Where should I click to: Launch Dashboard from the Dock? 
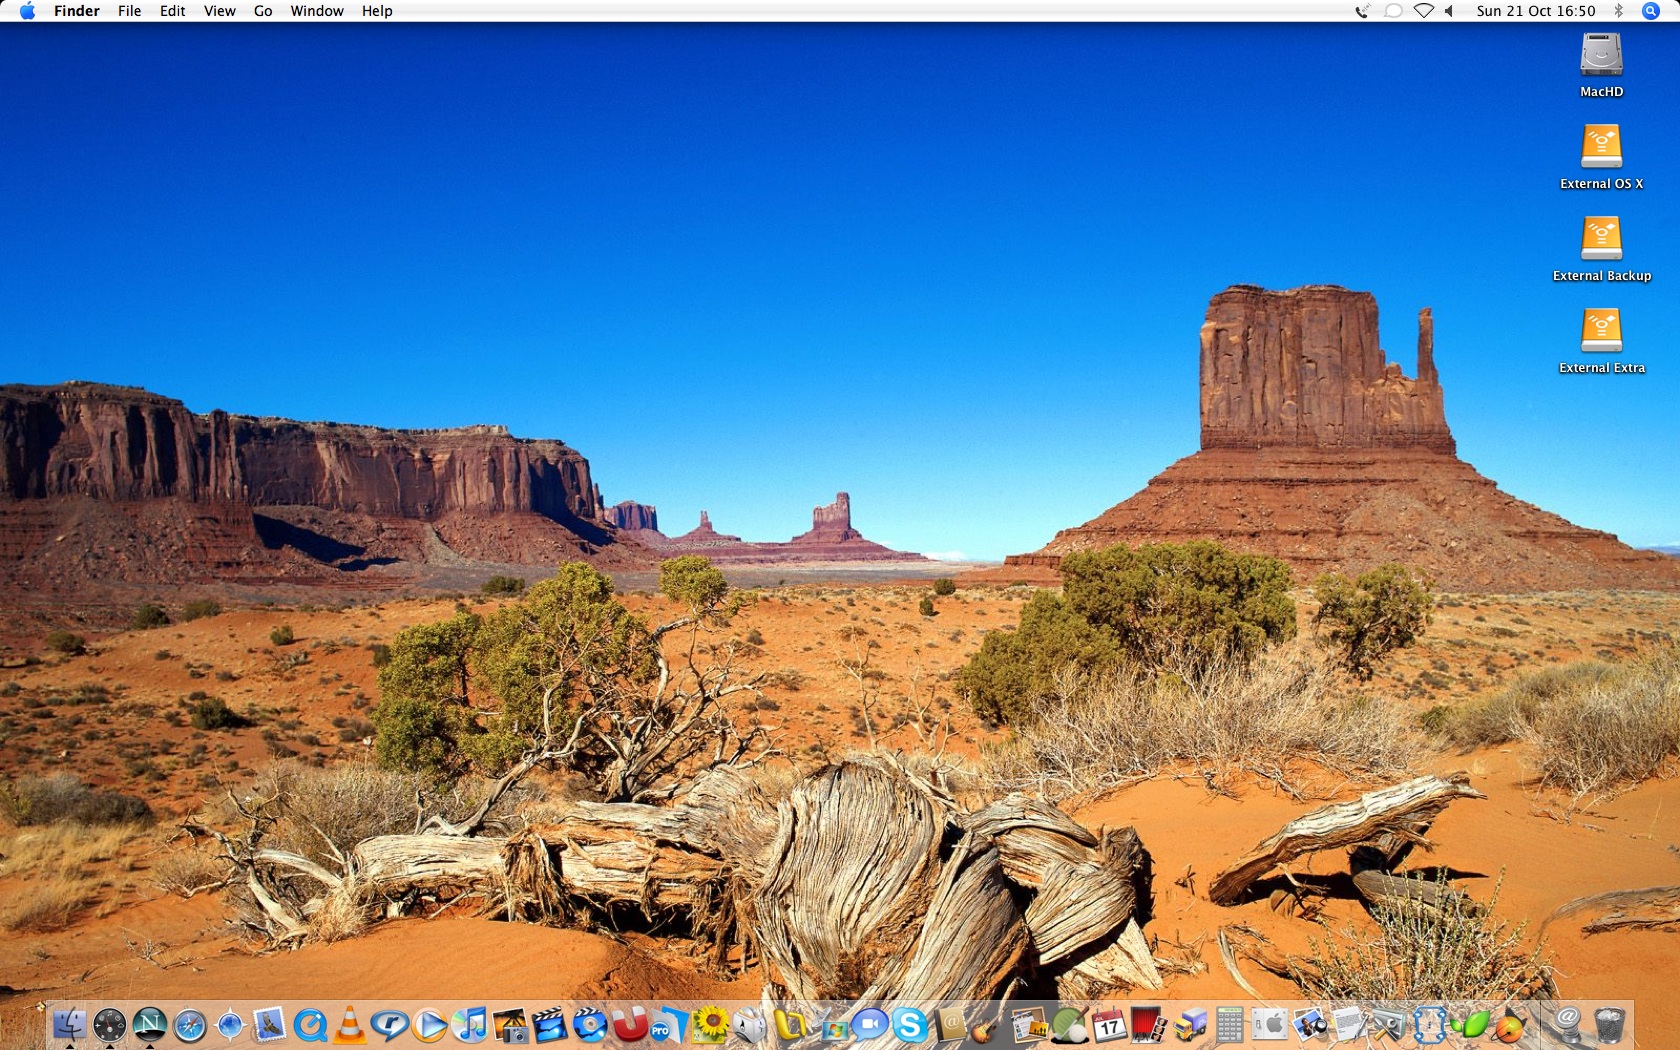click(x=109, y=1025)
